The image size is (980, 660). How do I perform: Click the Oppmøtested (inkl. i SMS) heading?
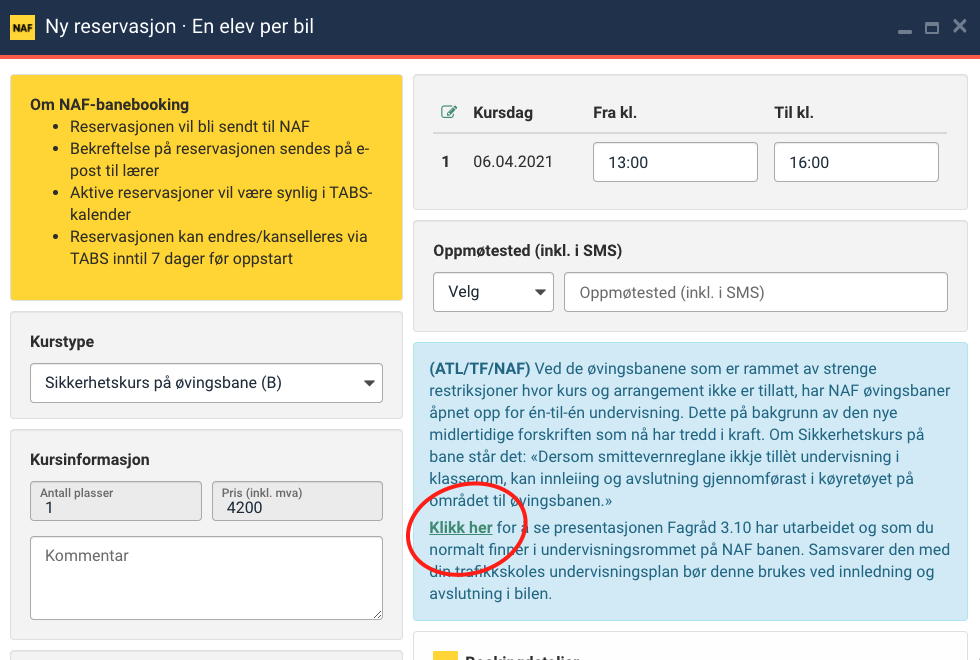[528, 251]
